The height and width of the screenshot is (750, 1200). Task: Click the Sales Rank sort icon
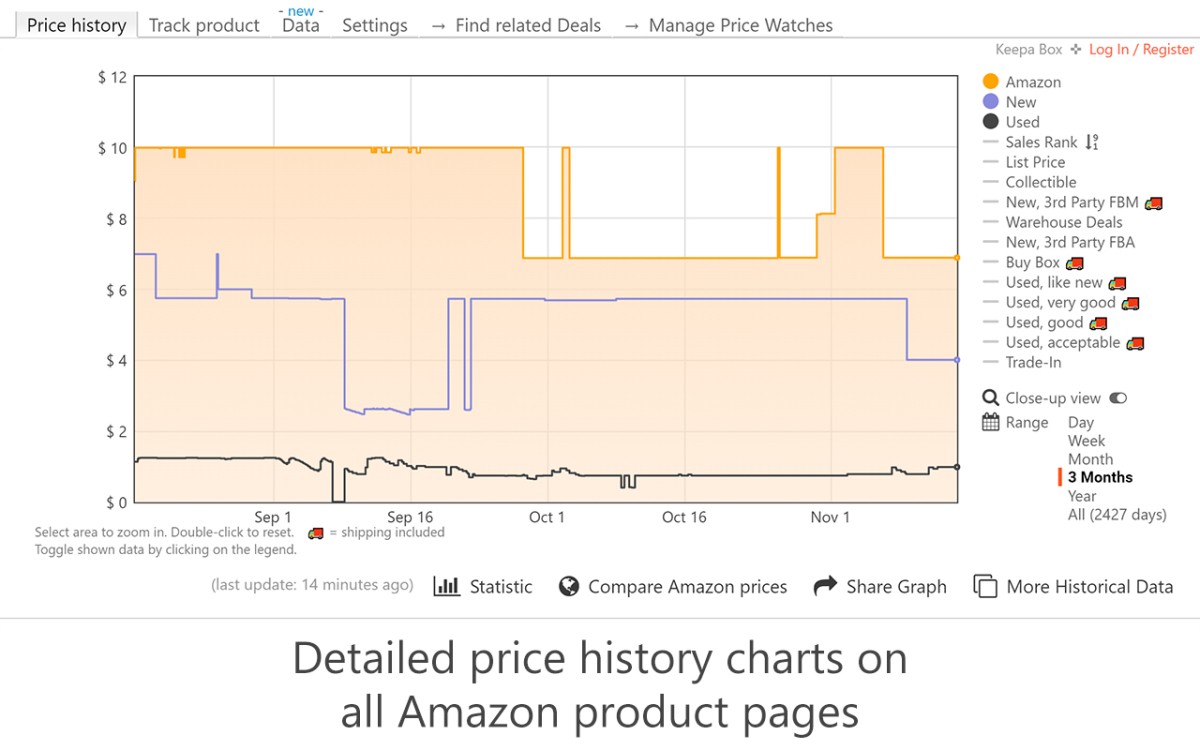coord(1092,142)
